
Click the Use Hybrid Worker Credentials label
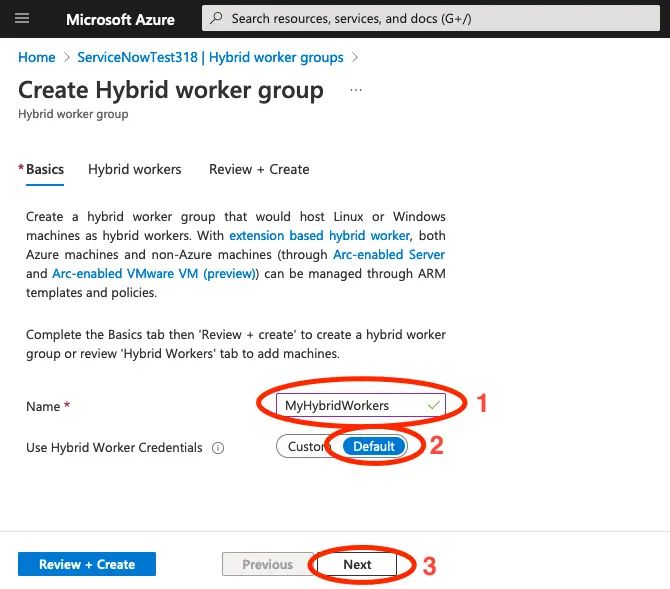click(114, 448)
